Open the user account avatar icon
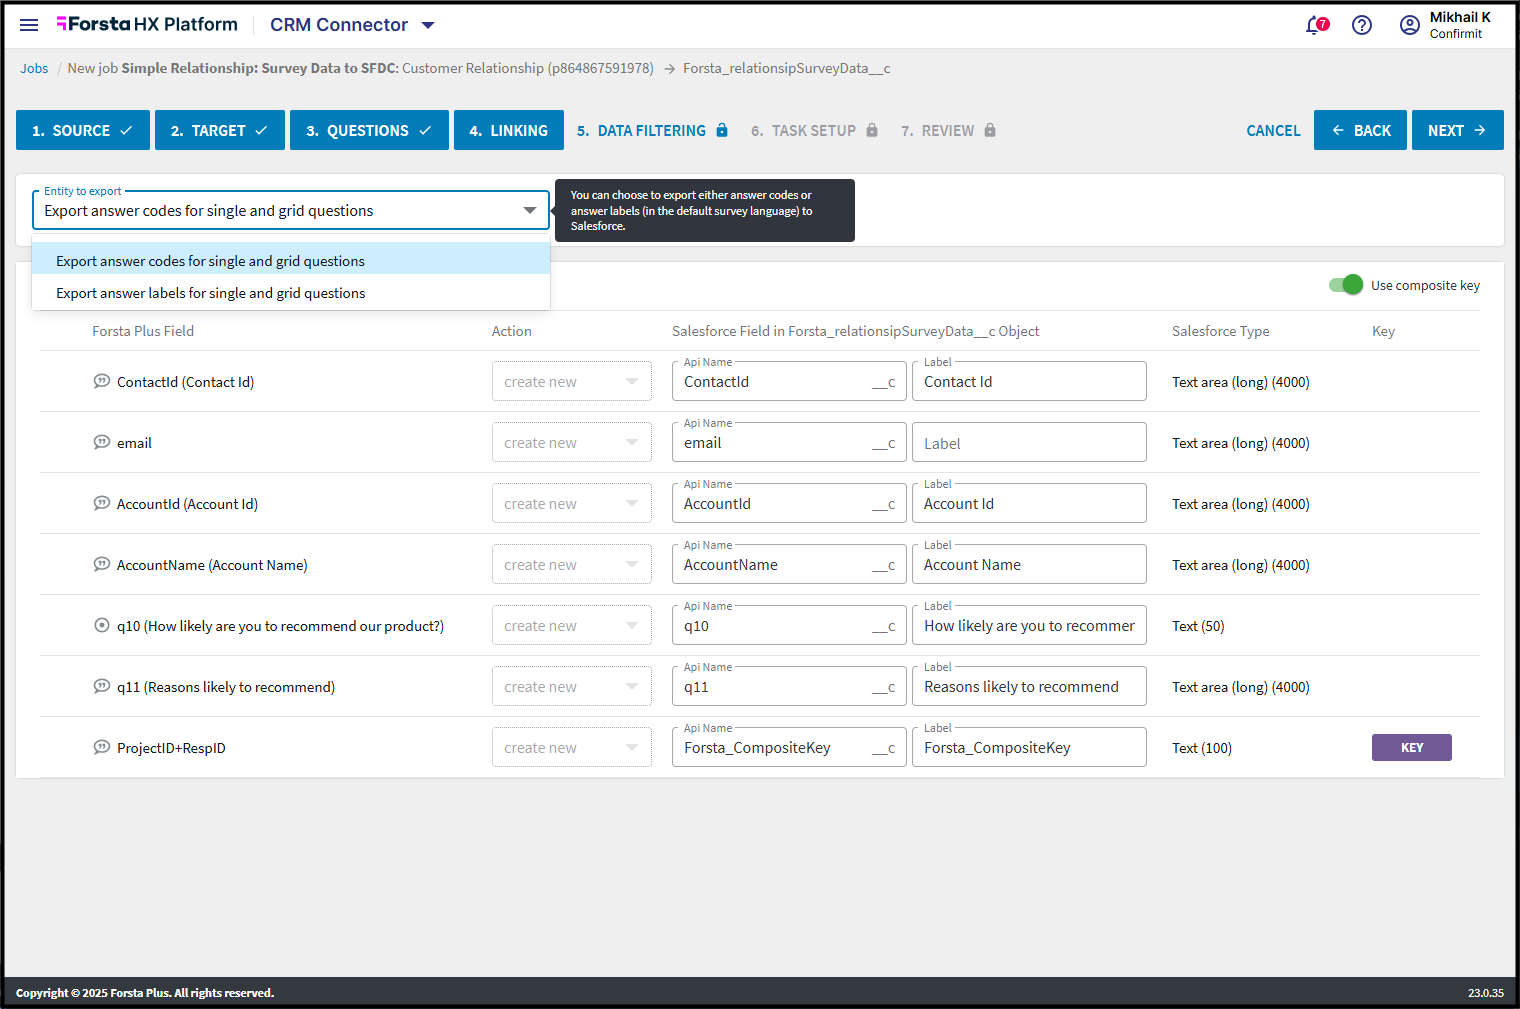 (x=1410, y=25)
